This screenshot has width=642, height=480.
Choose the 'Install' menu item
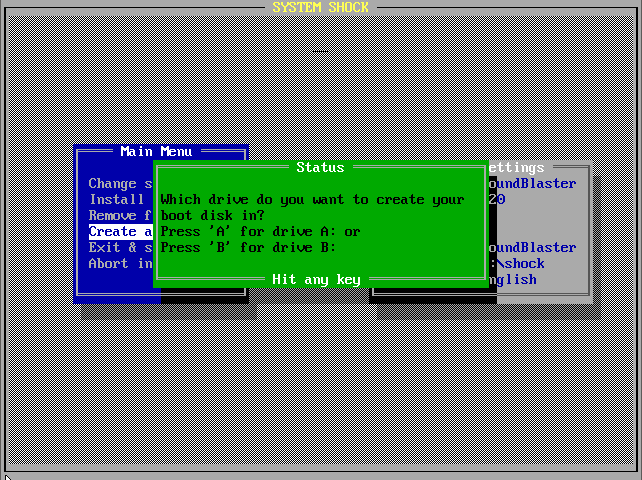point(117,200)
